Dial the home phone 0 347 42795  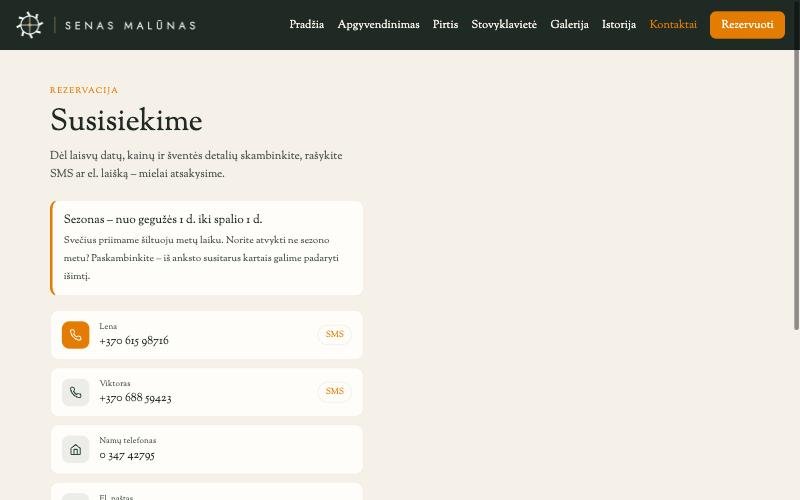127,456
